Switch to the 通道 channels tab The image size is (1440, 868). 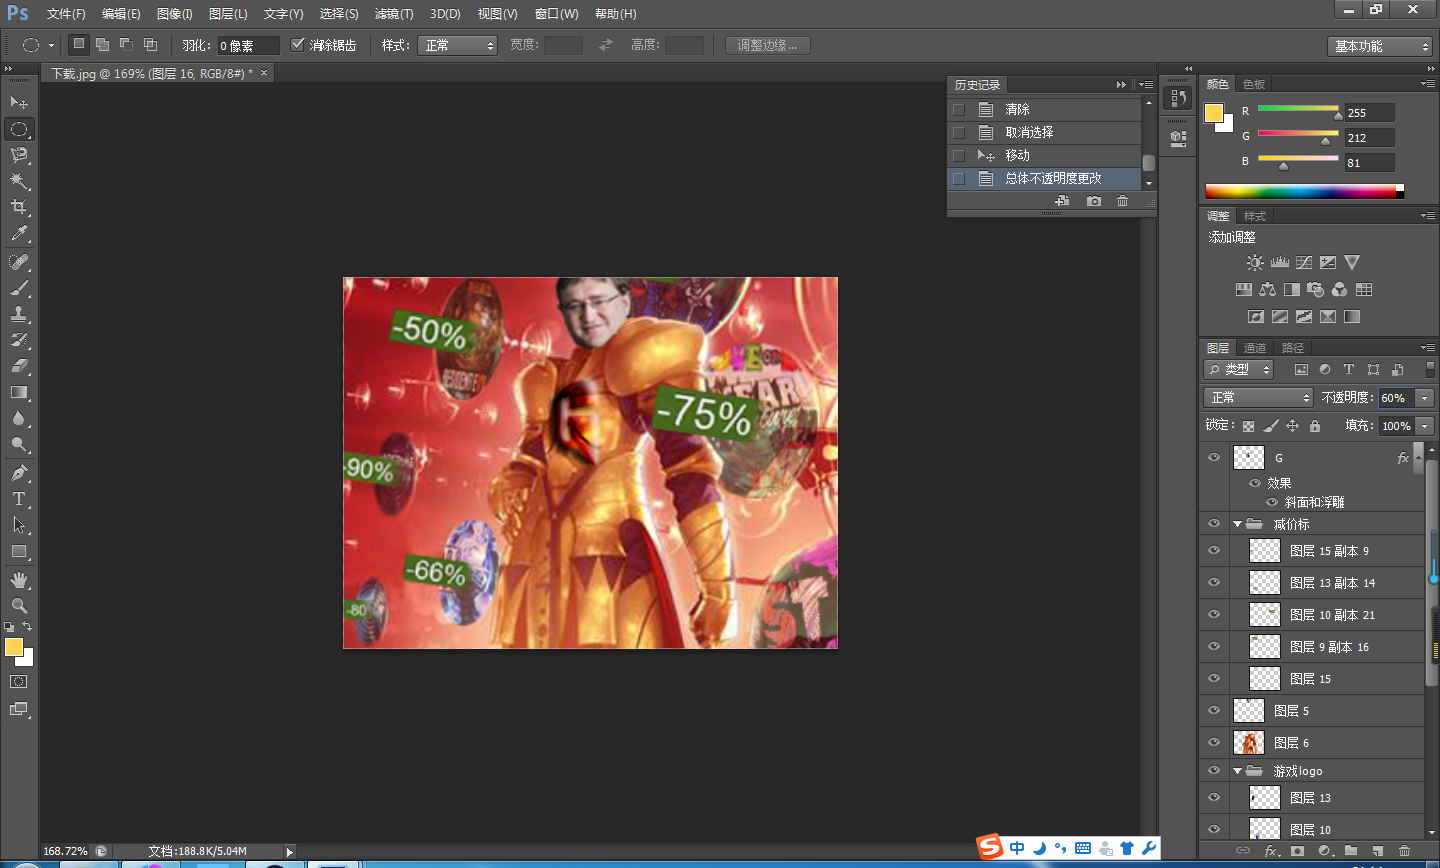pyautogui.click(x=1255, y=348)
